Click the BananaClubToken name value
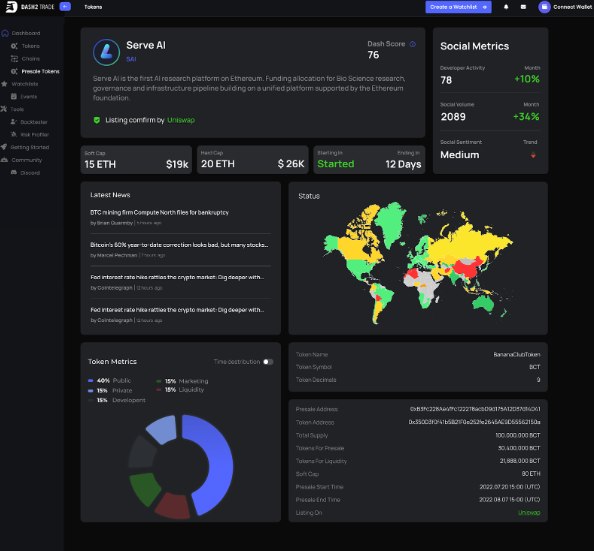Viewport: 594px width, 551px height. pyautogui.click(x=517, y=354)
